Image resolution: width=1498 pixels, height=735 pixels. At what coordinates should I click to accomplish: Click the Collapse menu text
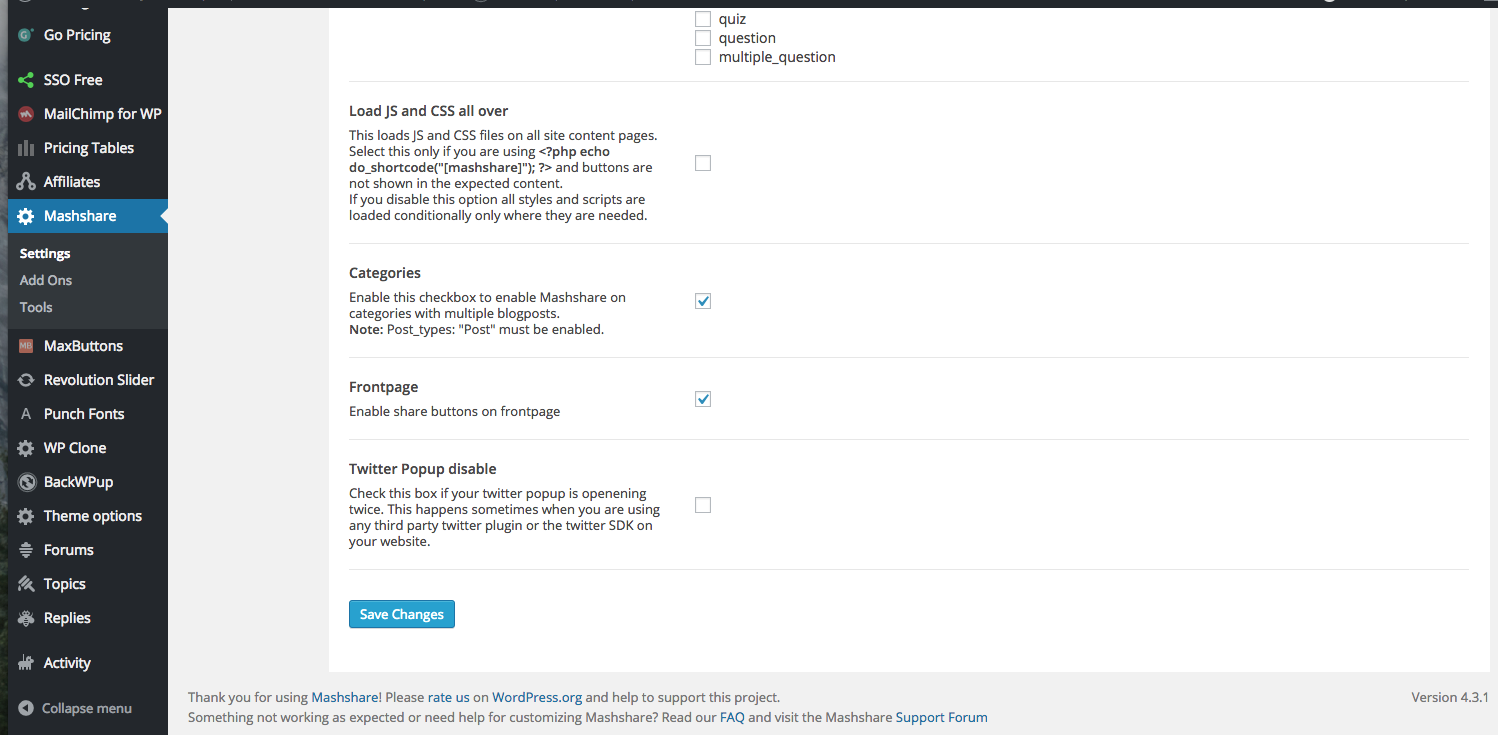87,708
